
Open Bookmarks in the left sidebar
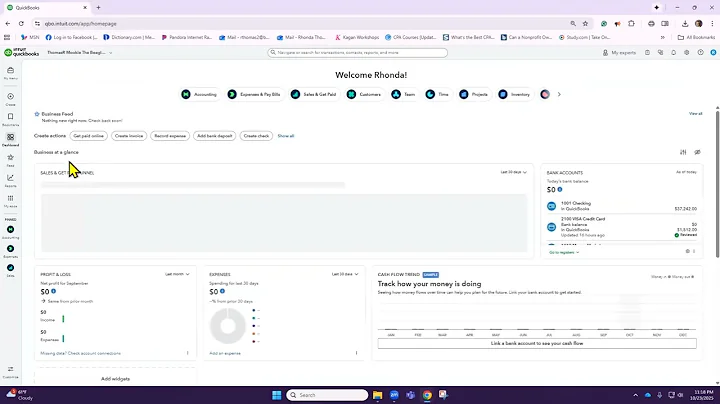click(11, 119)
